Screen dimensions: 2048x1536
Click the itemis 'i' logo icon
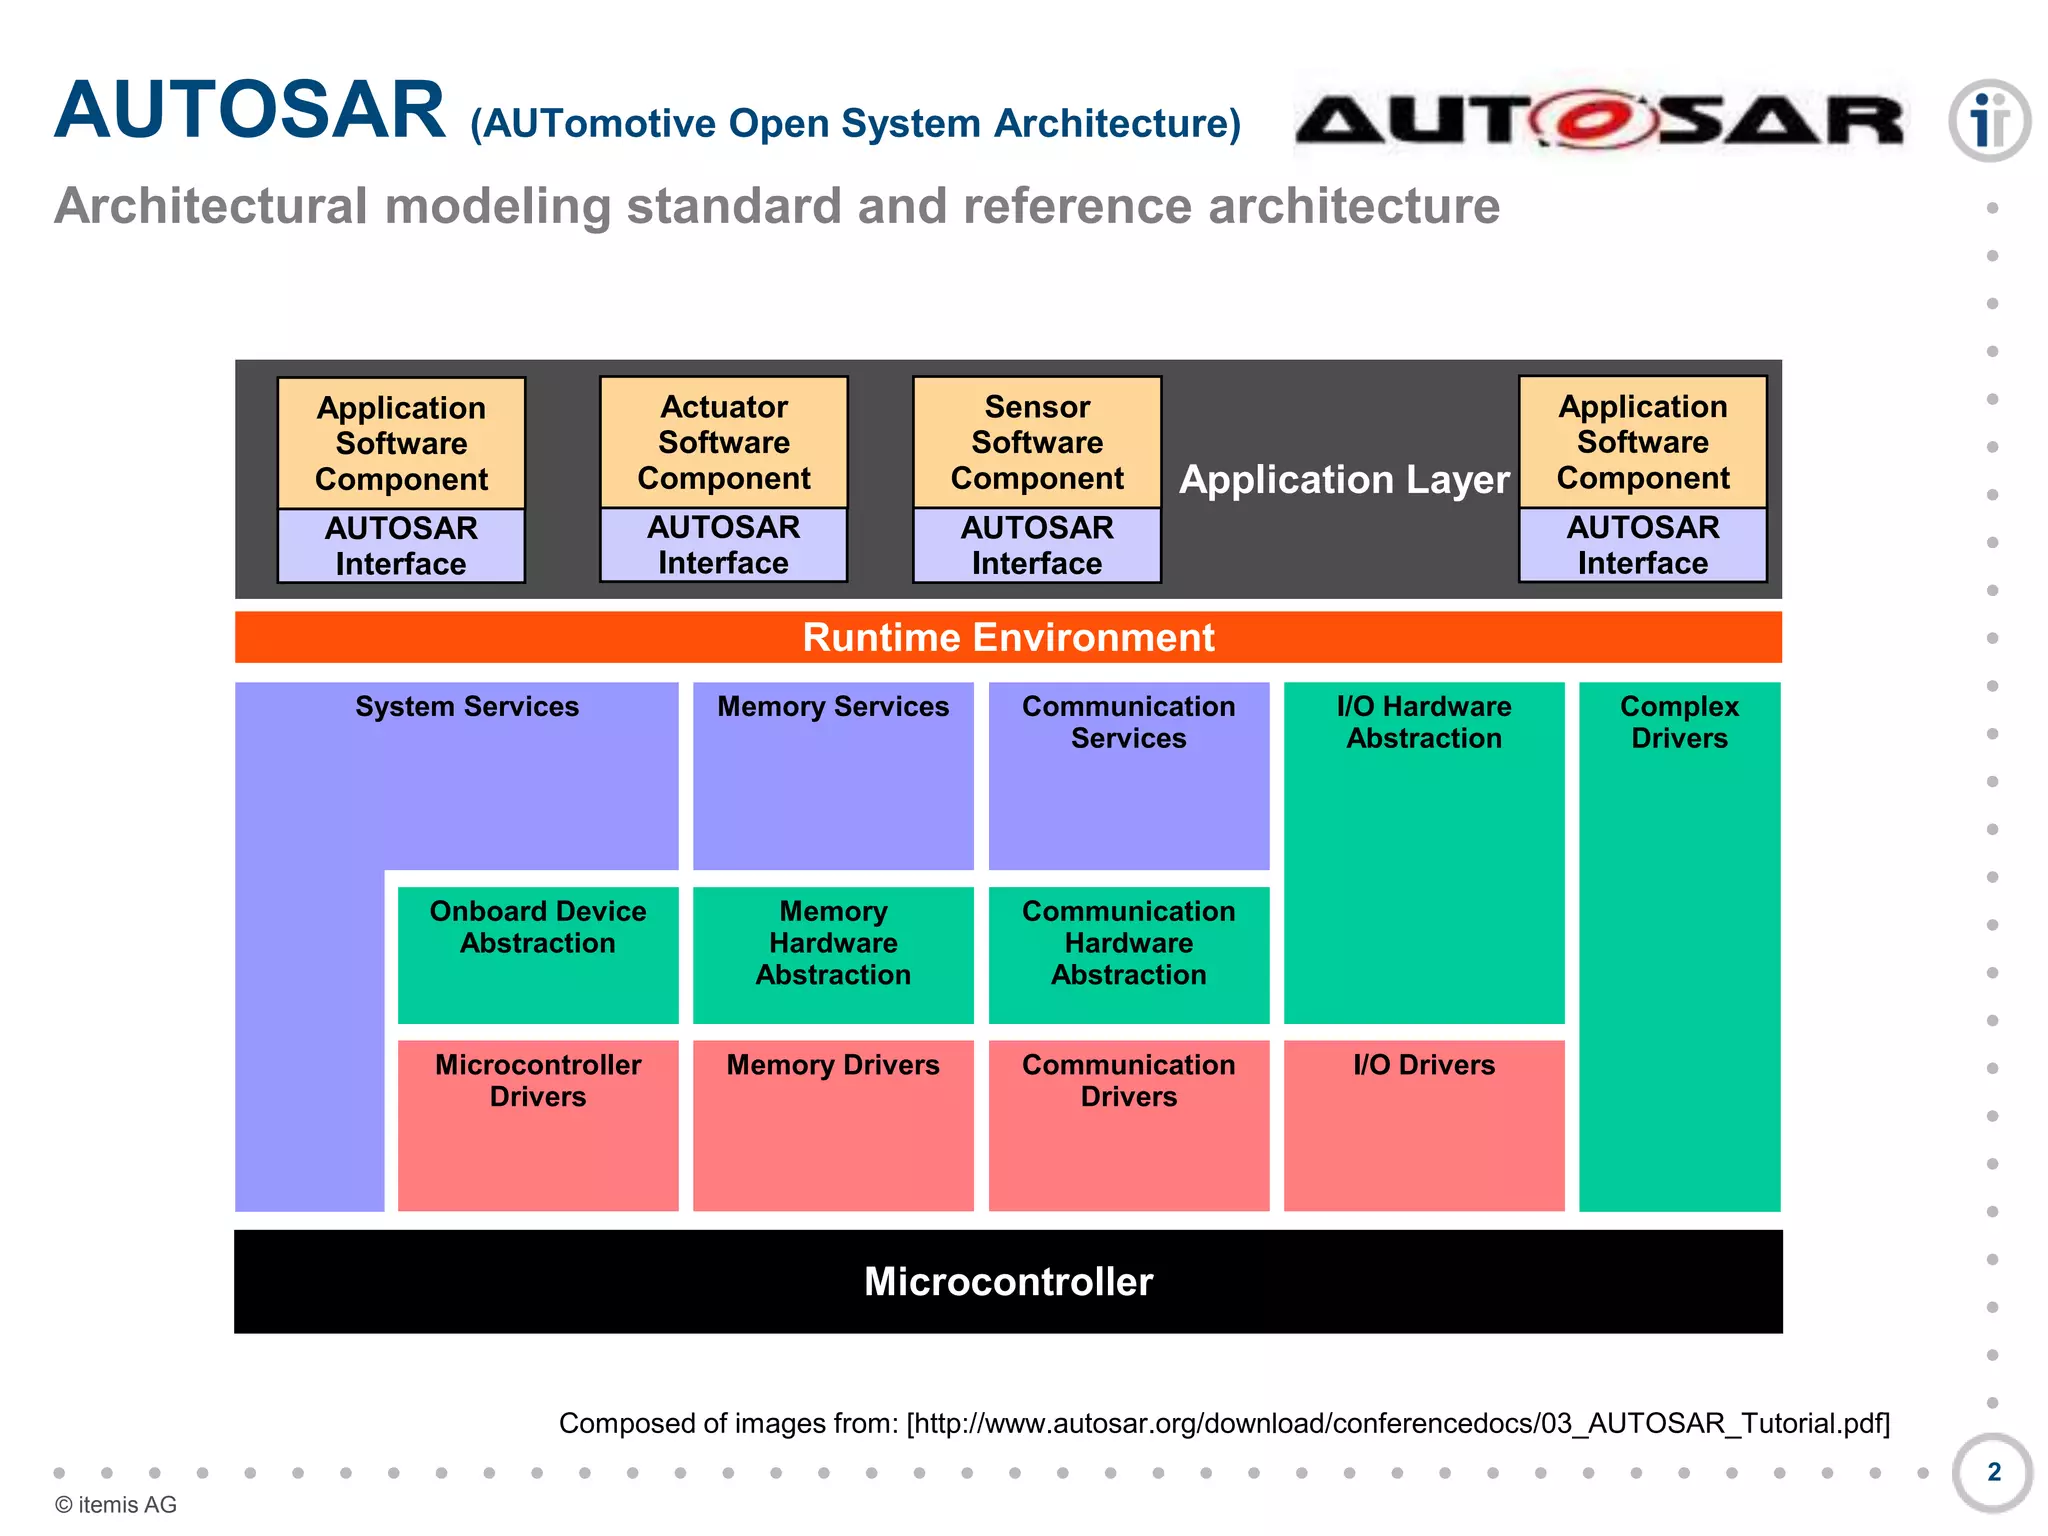tap(1988, 121)
